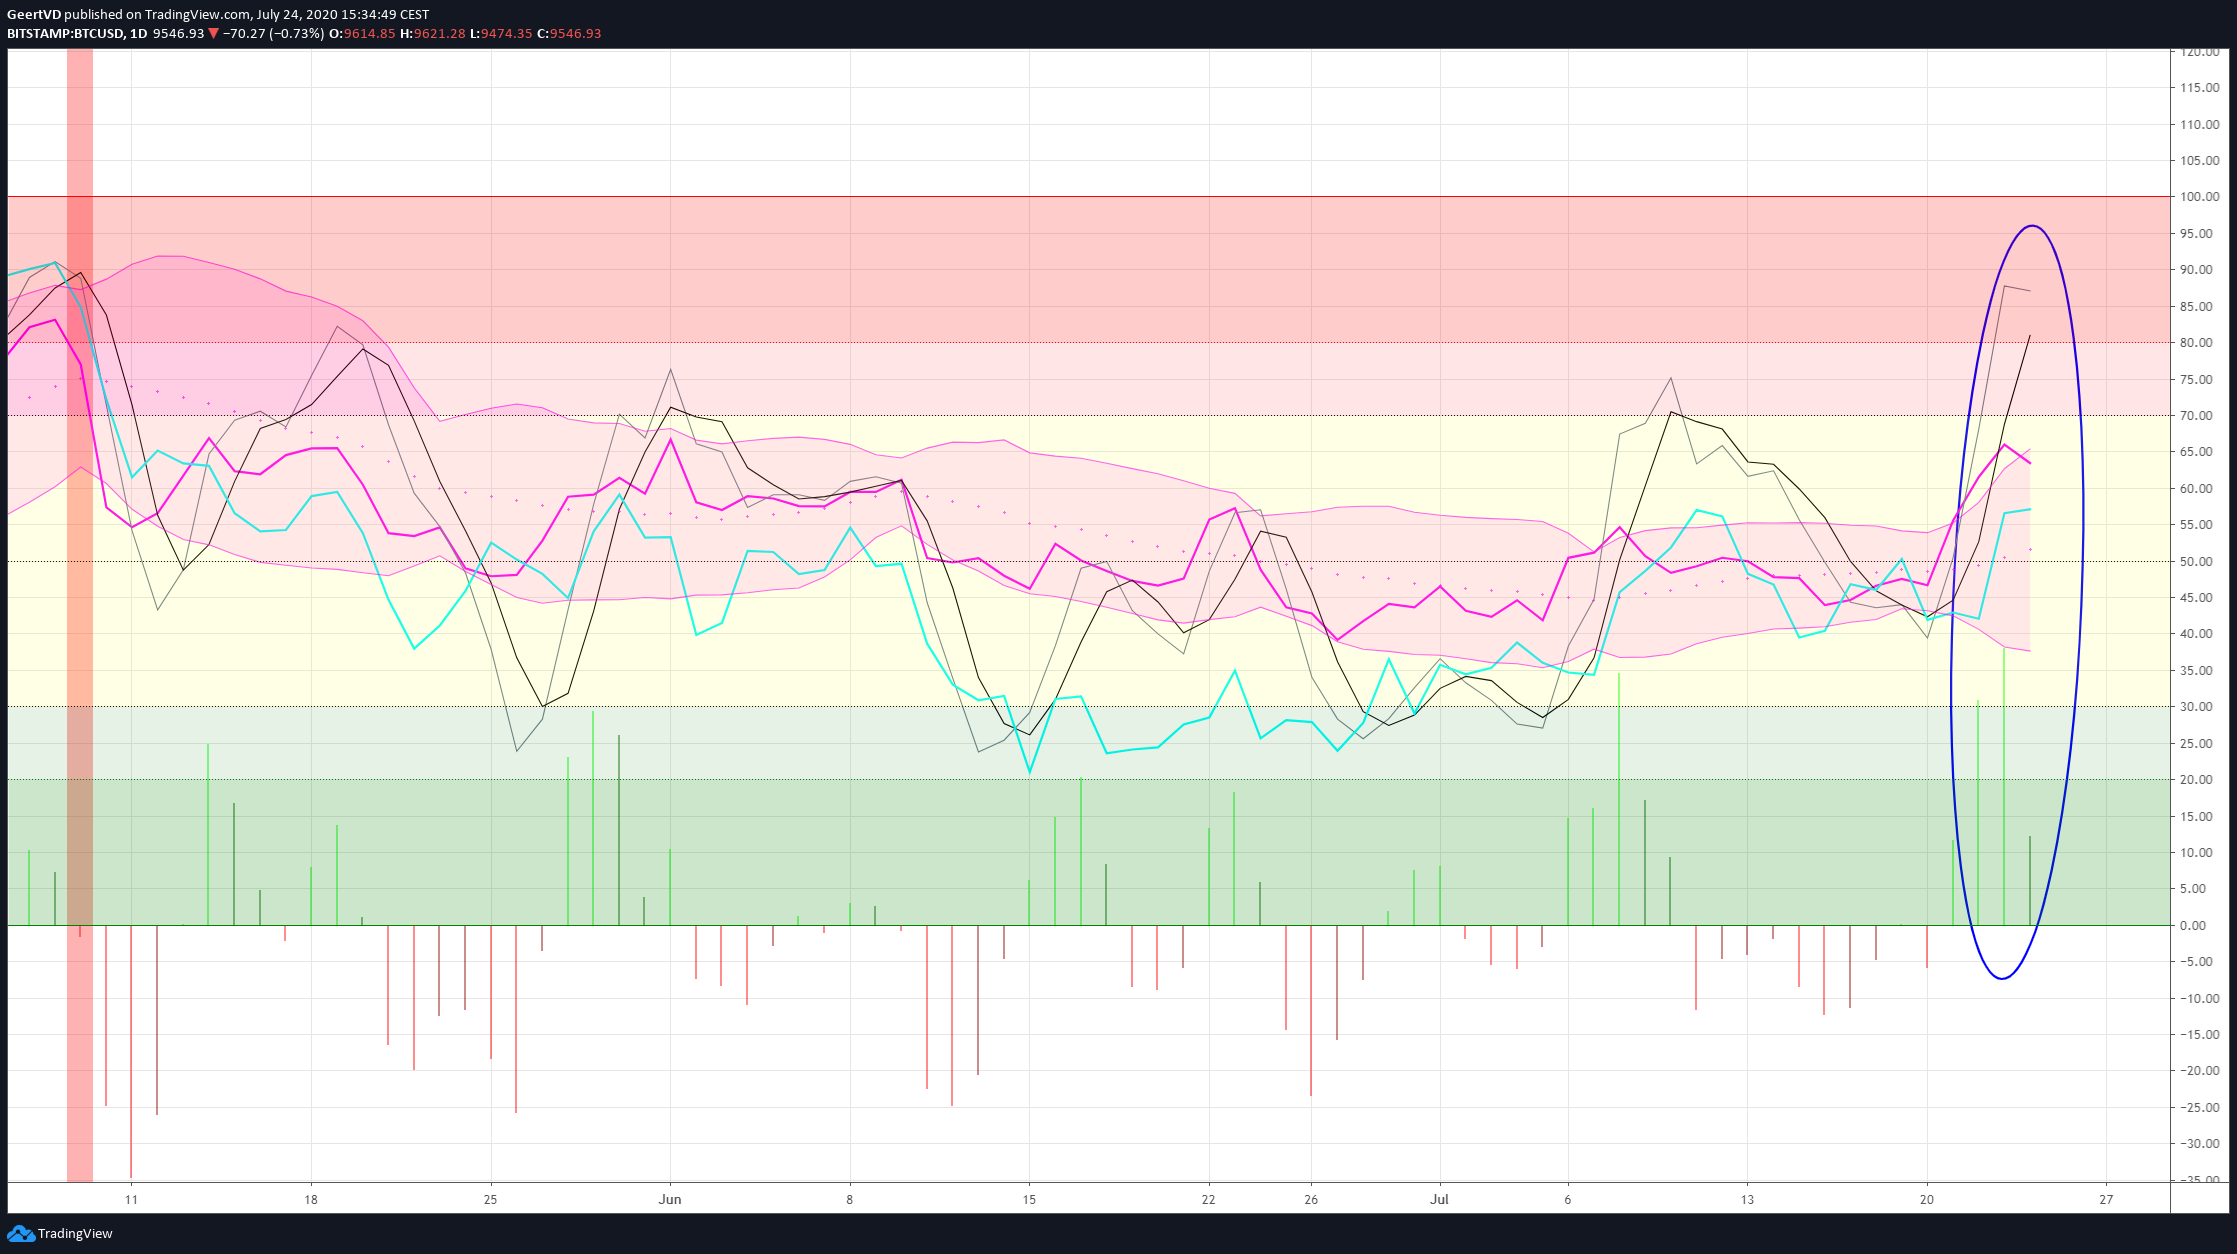
Task: Click the close price C:9546.93
Action: (569, 33)
